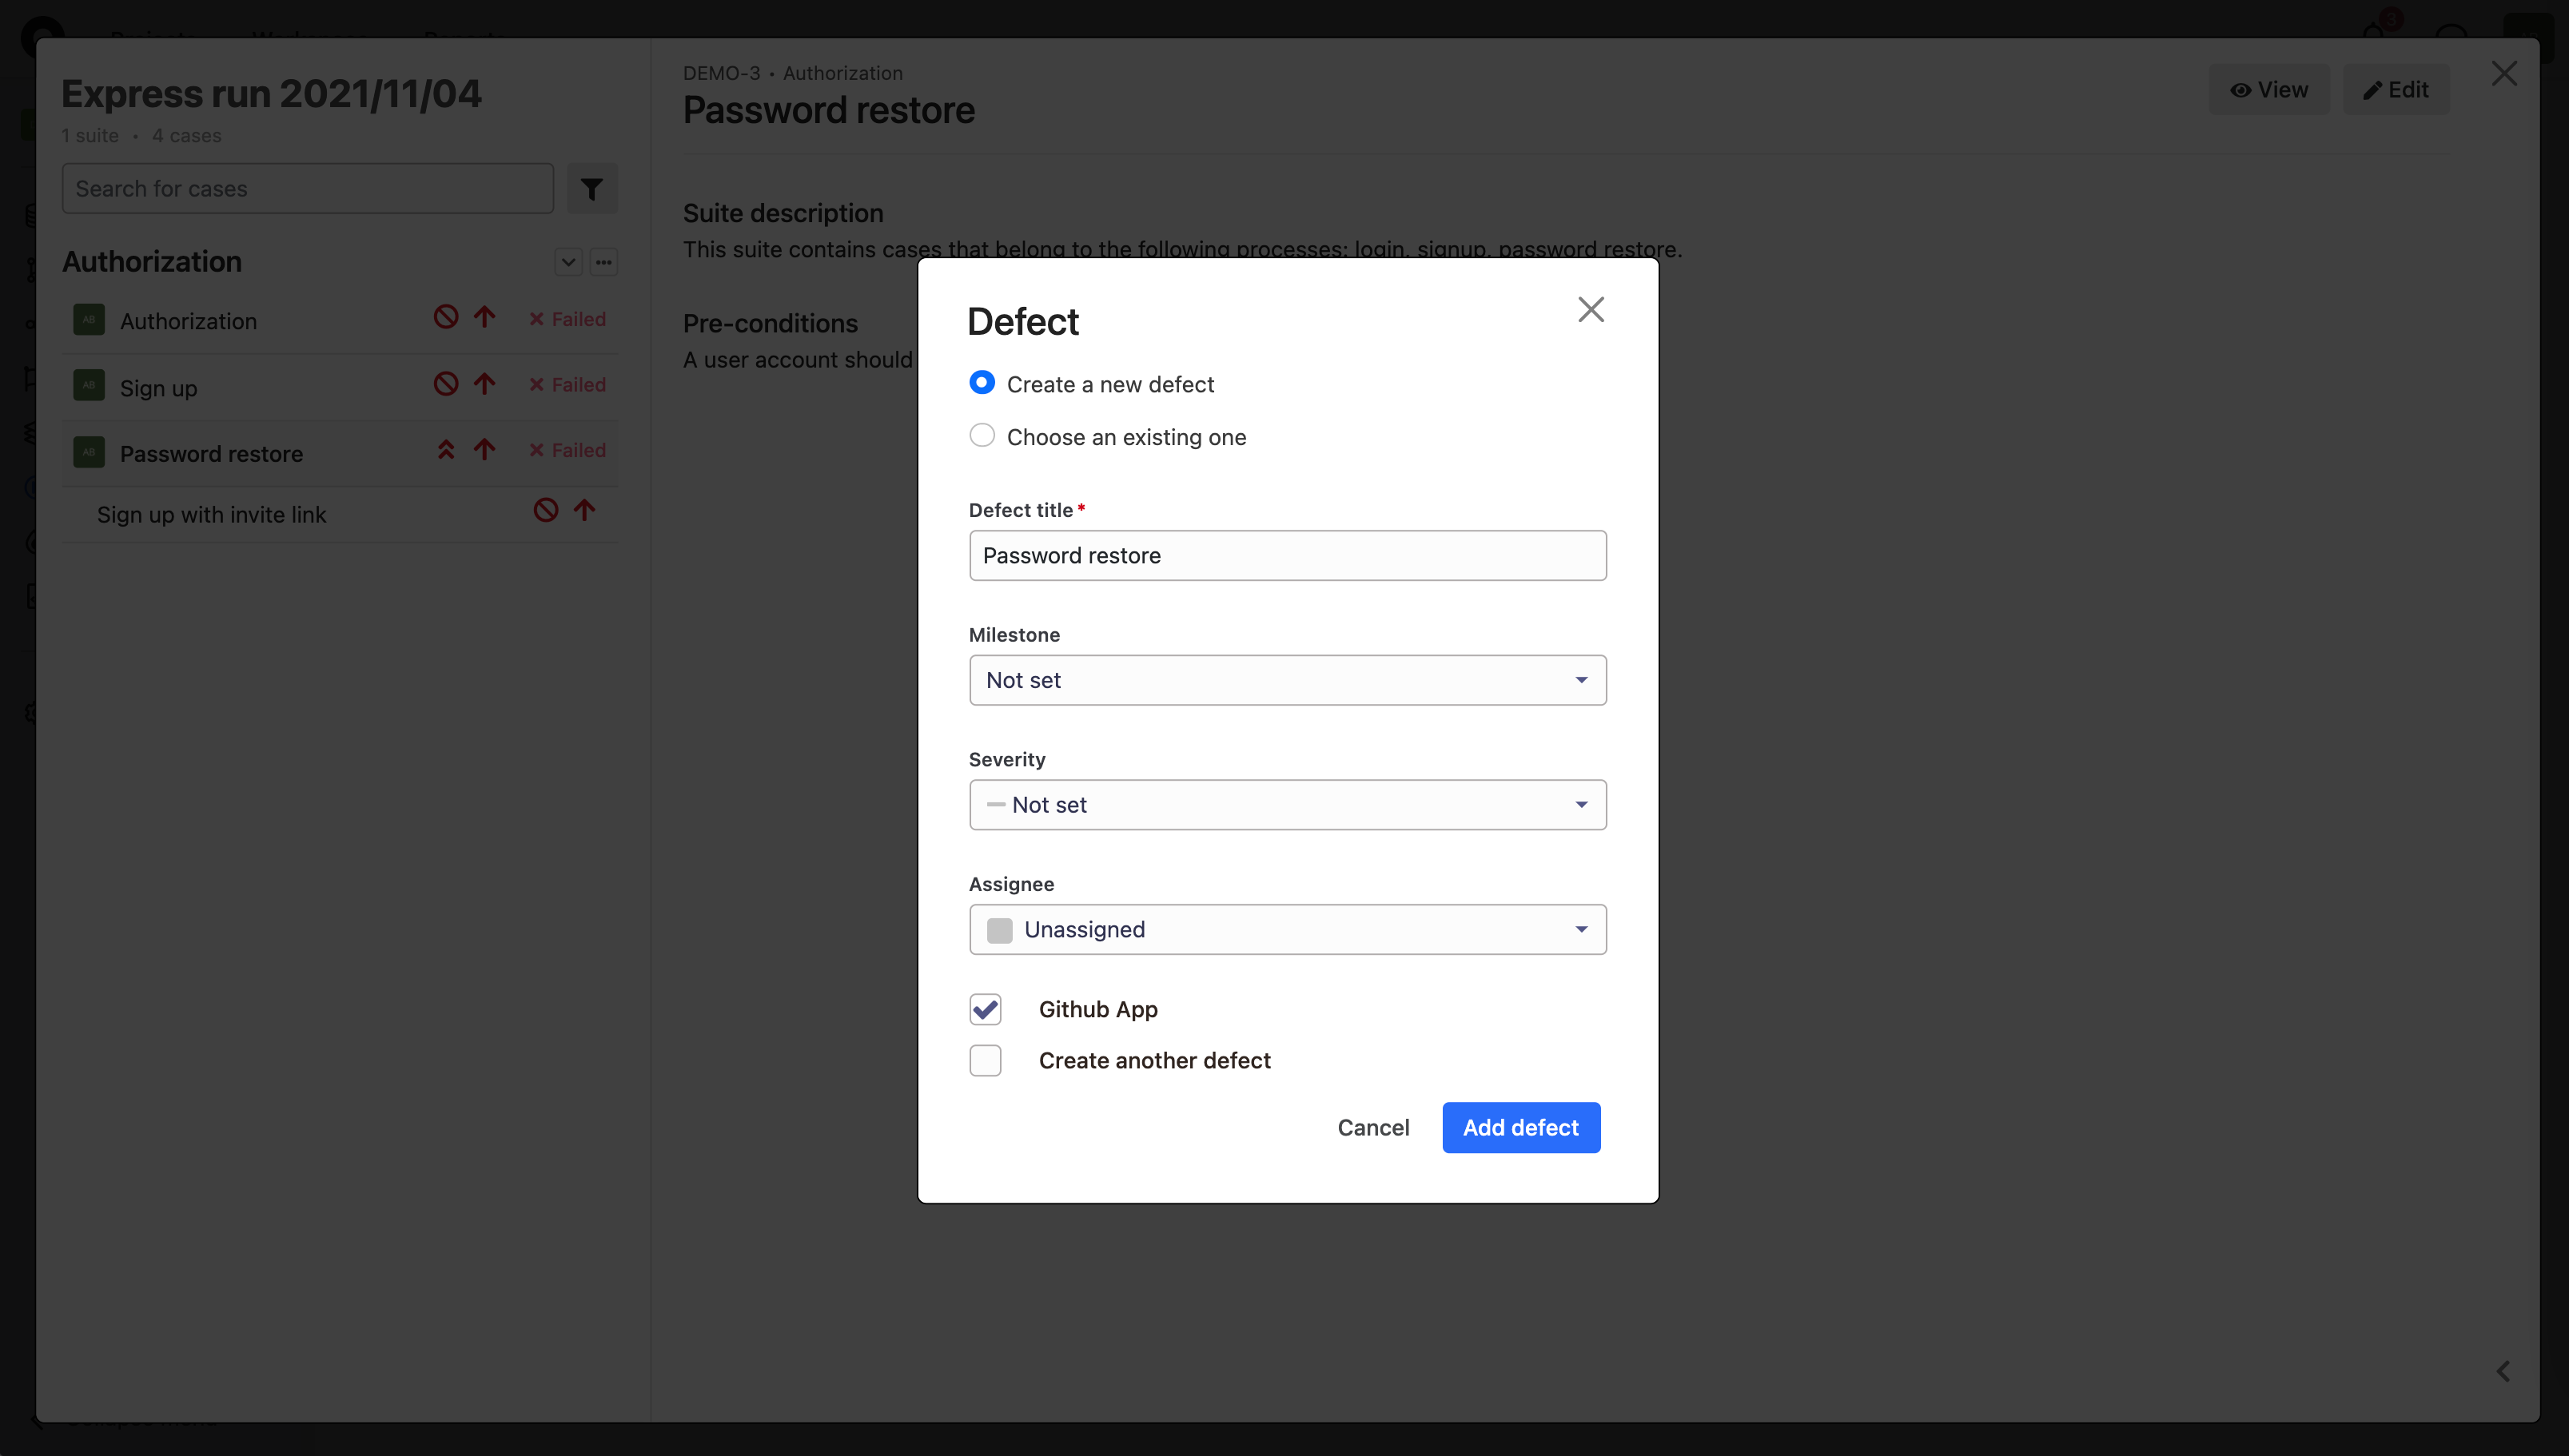Click the Search for cases field
The width and height of the screenshot is (2569, 1456).
coord(308,188)
